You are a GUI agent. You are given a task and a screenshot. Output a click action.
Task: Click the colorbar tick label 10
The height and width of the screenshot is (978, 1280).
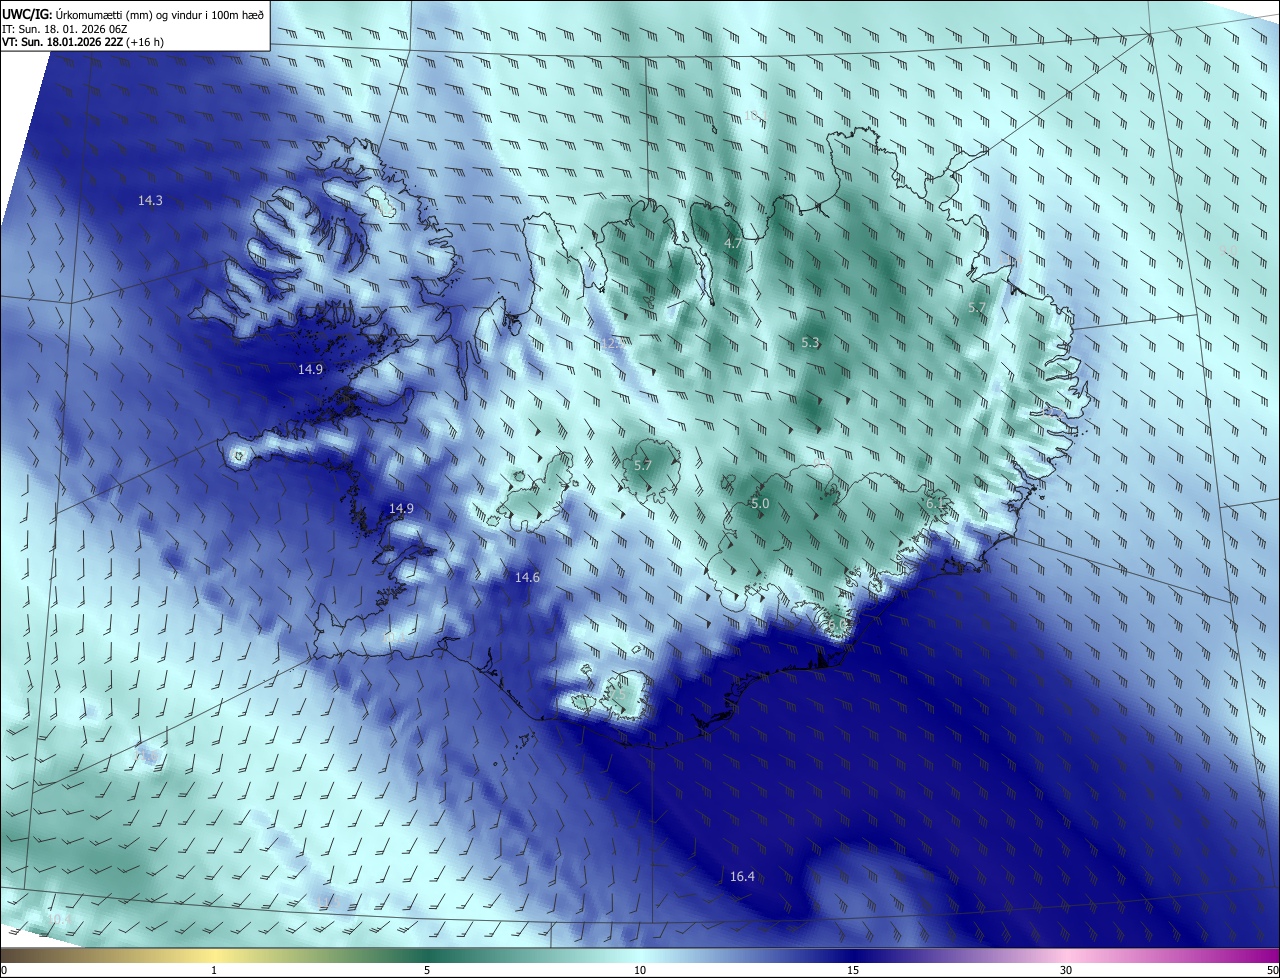pyautogui.click(x=640, y=970)
